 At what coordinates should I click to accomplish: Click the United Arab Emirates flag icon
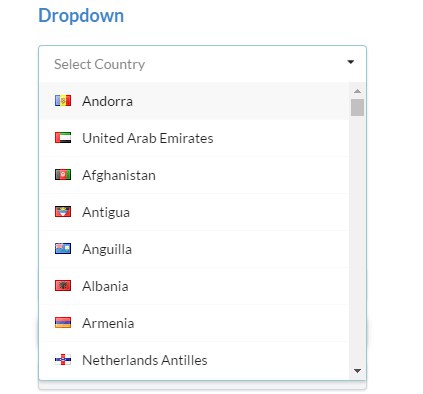tap(63, 138)
